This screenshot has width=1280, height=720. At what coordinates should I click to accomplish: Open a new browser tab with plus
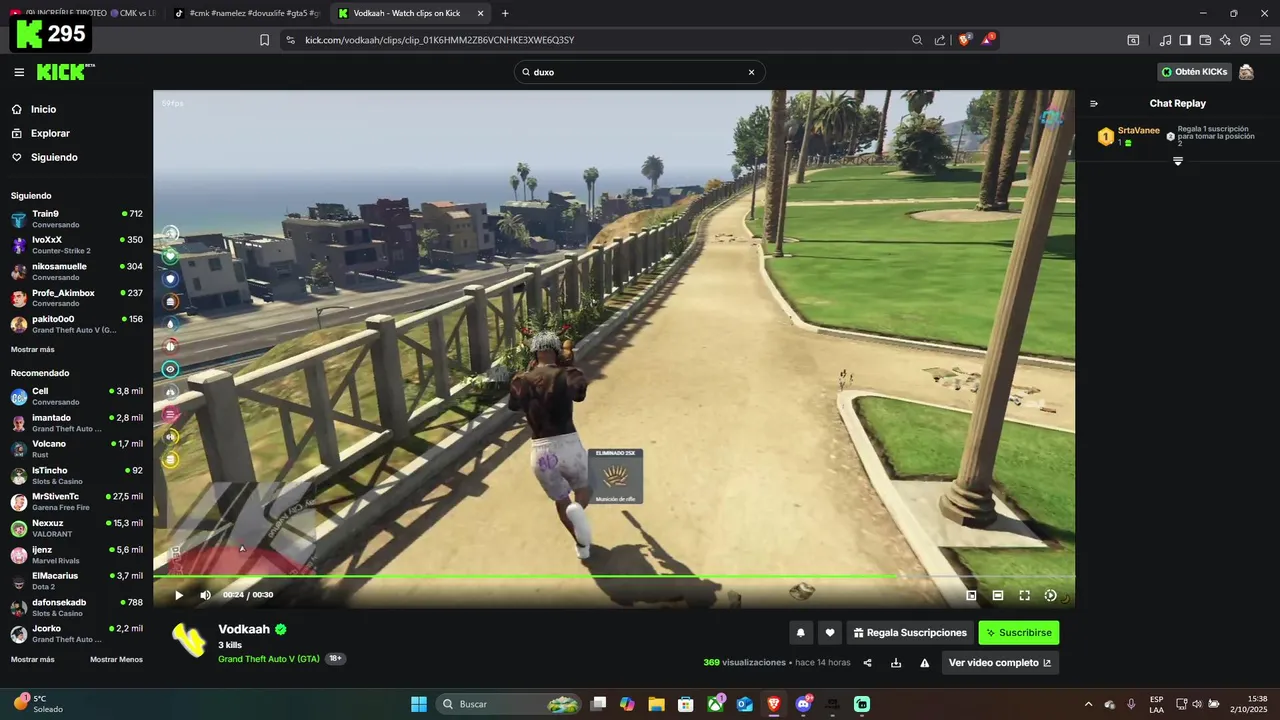(505, 13)
